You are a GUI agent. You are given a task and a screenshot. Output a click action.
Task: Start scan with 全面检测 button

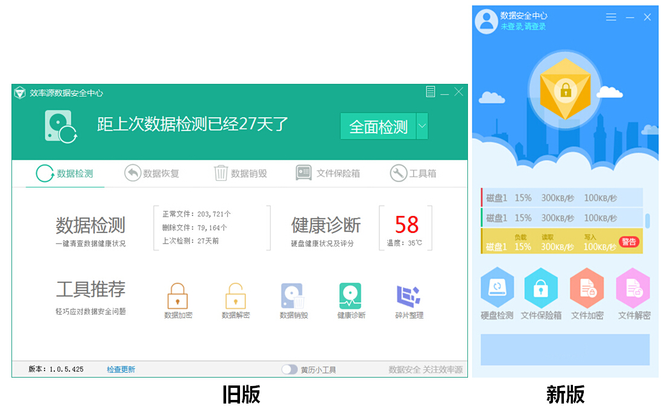(378, 126)
